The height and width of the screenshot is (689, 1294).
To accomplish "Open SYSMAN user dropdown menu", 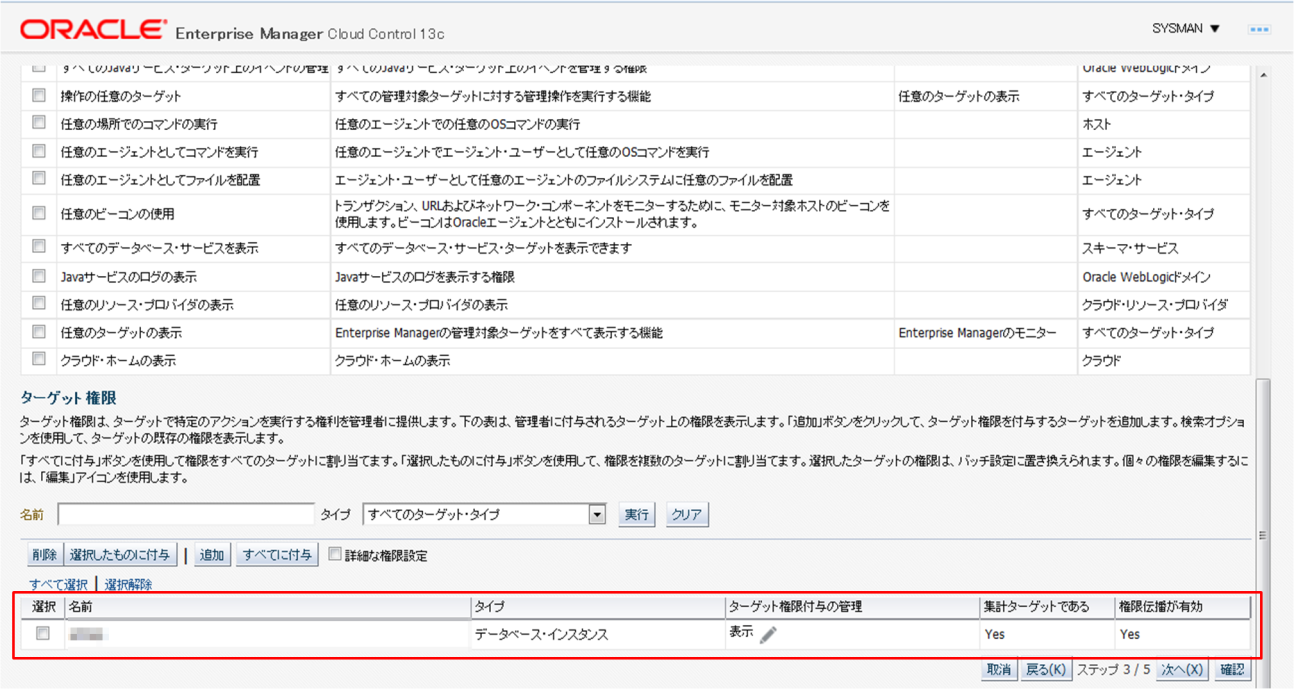I will pyautogui.click(x=1186, y=29).
